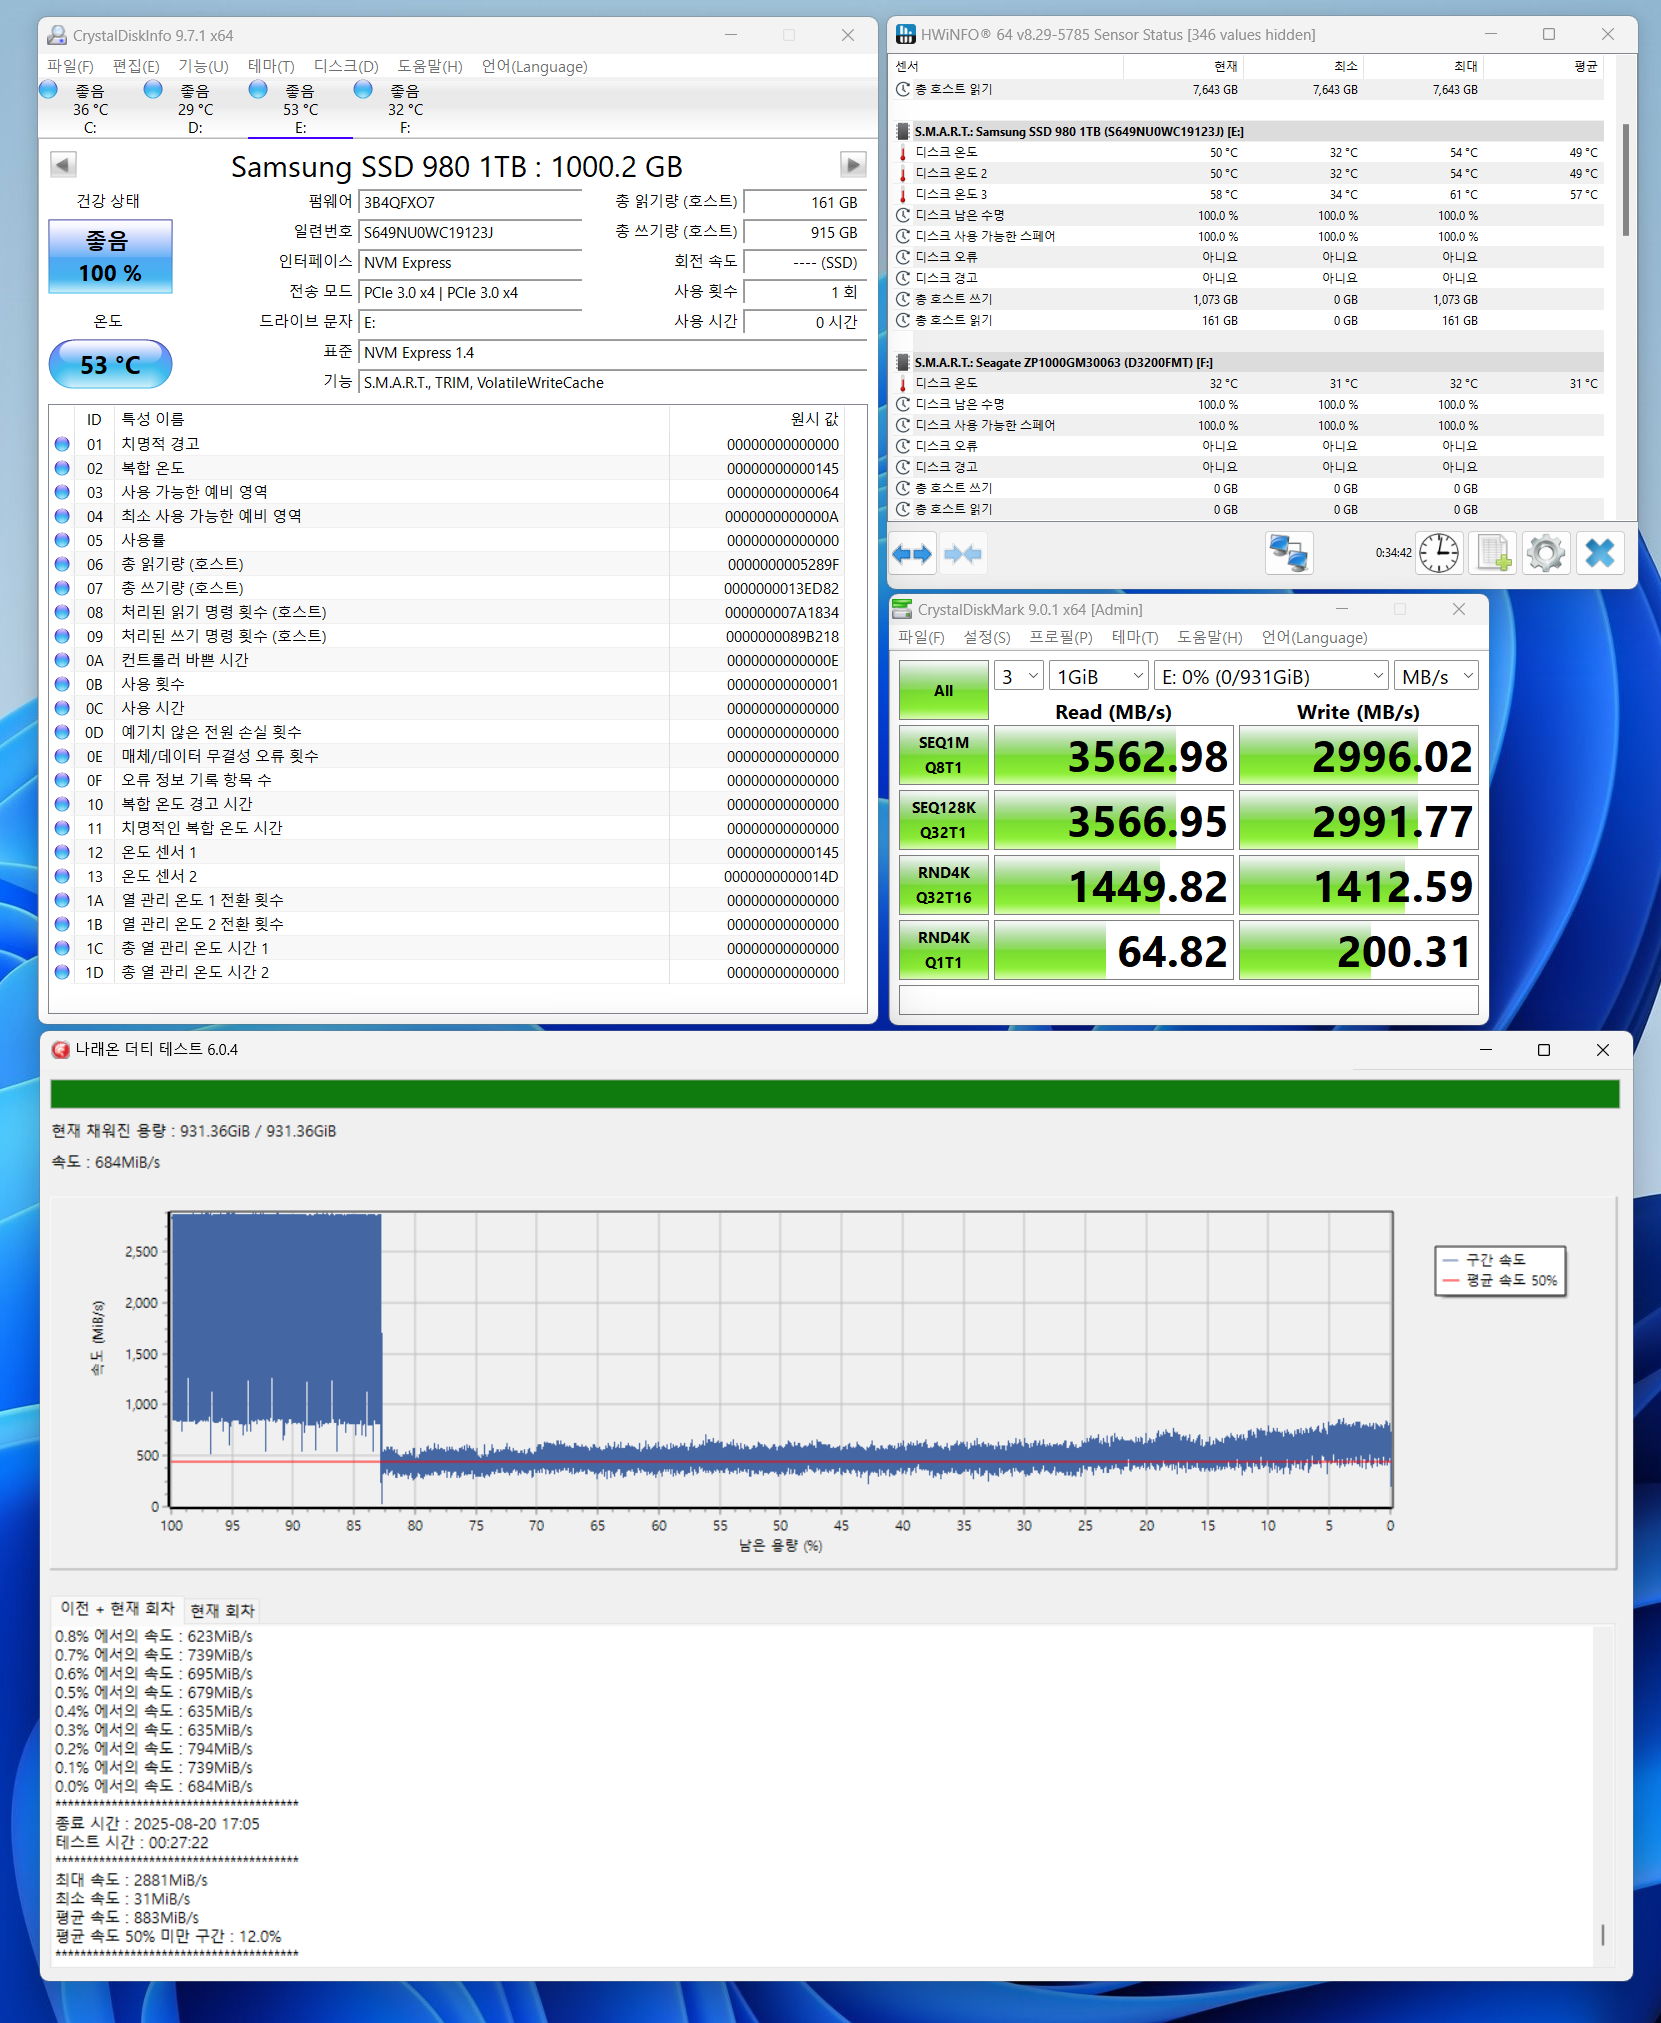Open the test count dropdown showing 3
This screenshot has width=1661, height=2023.
point(1019,677)
